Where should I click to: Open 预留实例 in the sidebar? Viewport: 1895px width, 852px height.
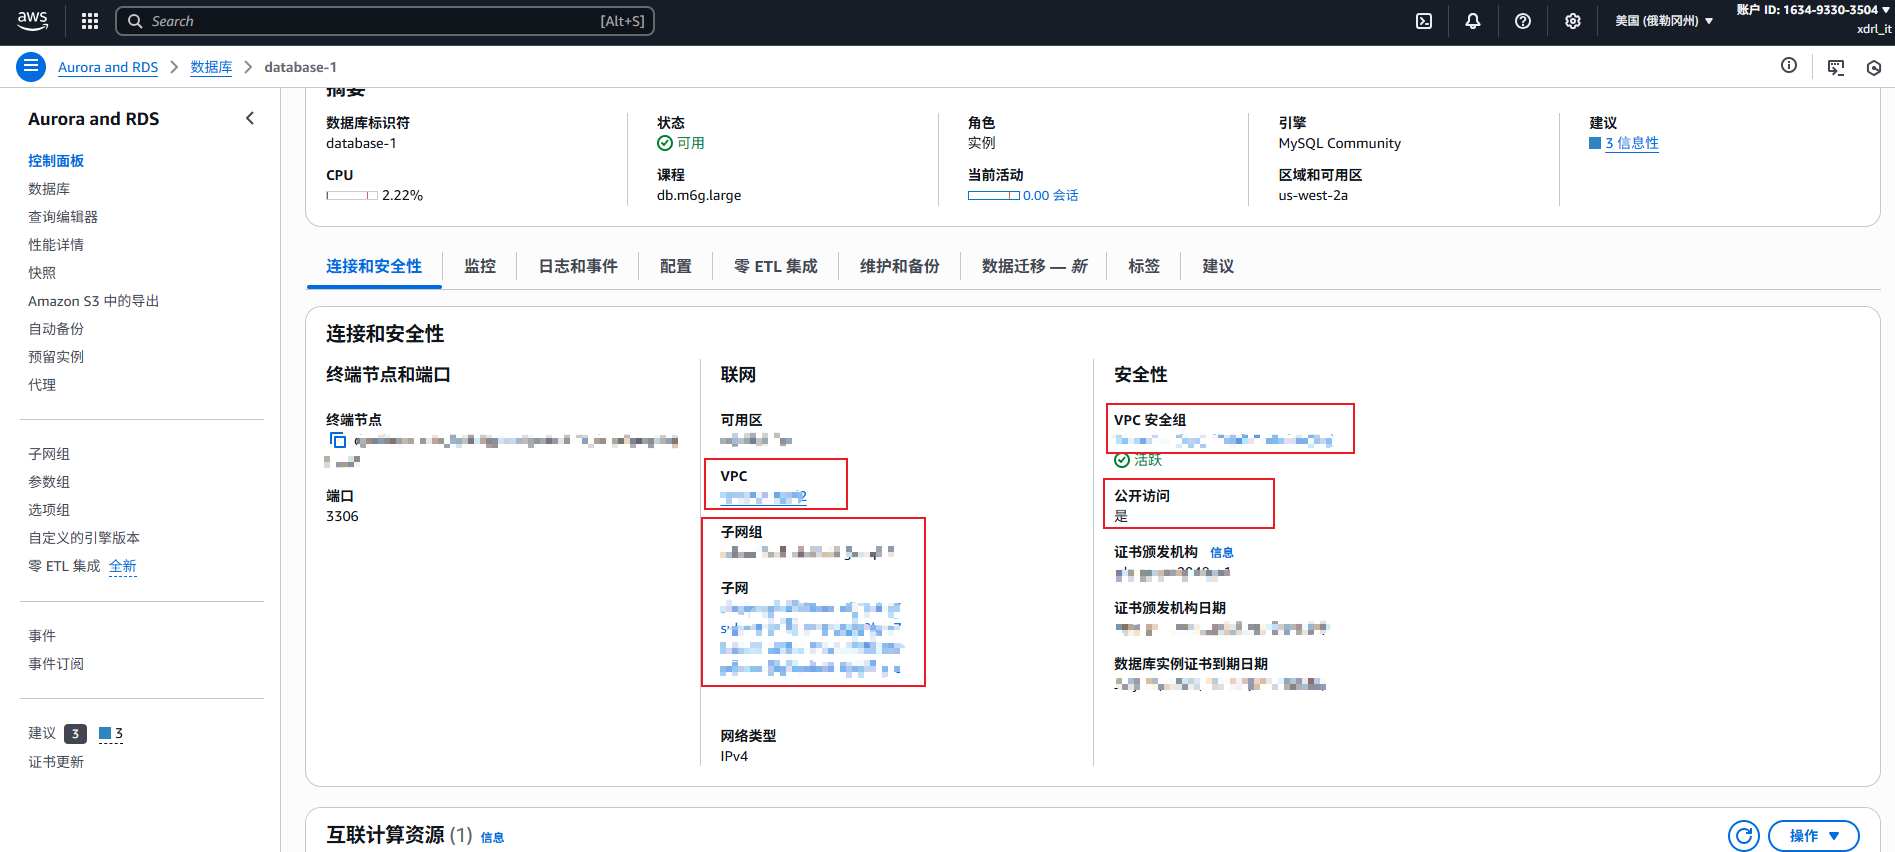pos(56,357)
